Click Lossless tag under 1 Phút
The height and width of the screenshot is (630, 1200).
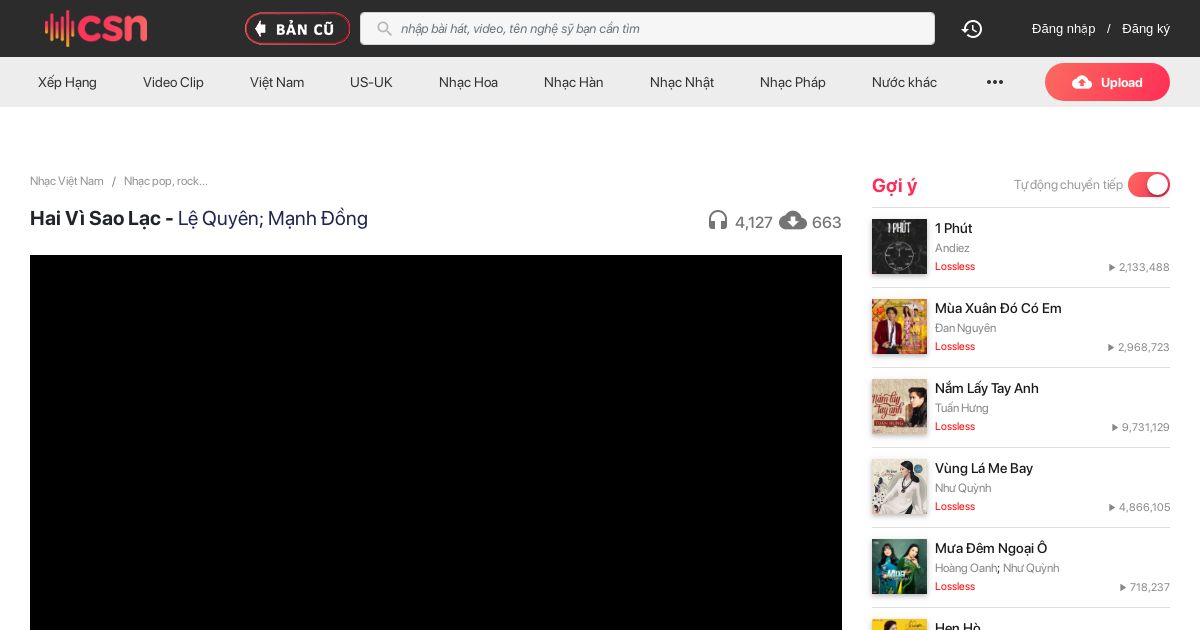(x=955, y=267)
